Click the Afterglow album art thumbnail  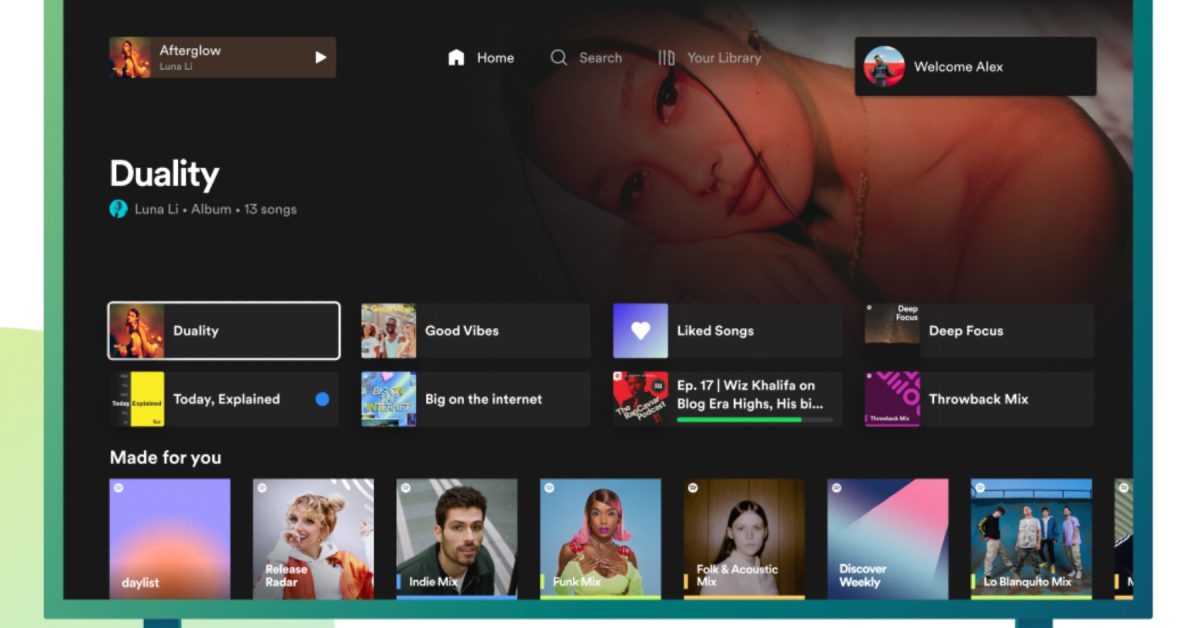(130, 58)
